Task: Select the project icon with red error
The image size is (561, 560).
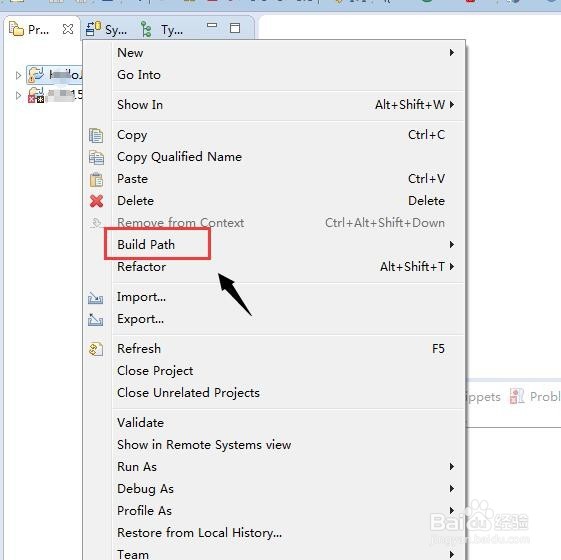Action: point(36,95)
